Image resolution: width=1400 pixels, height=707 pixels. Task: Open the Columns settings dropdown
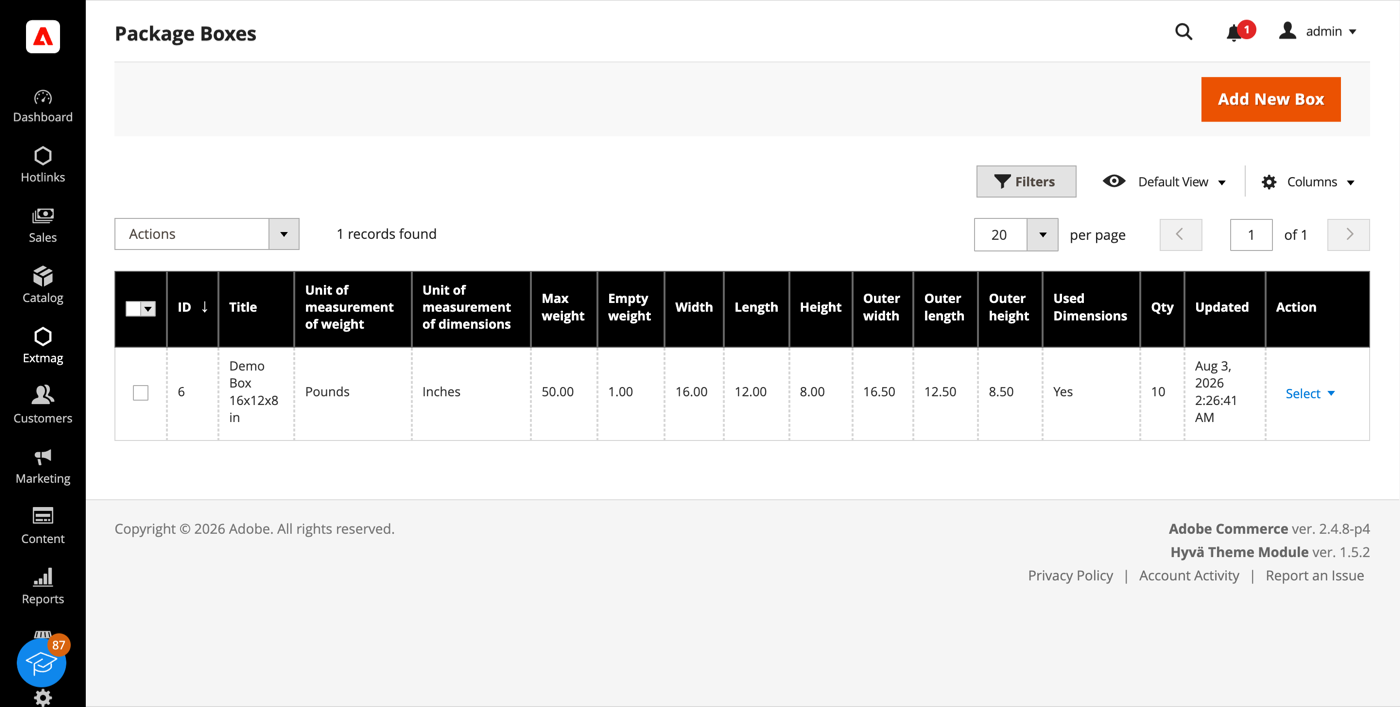tap(1308, 182)
